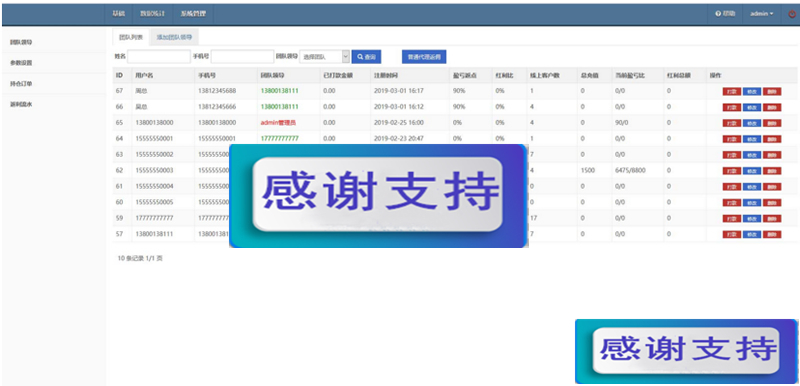
Task: Open the help question-mark item
Action: point(725,14)
